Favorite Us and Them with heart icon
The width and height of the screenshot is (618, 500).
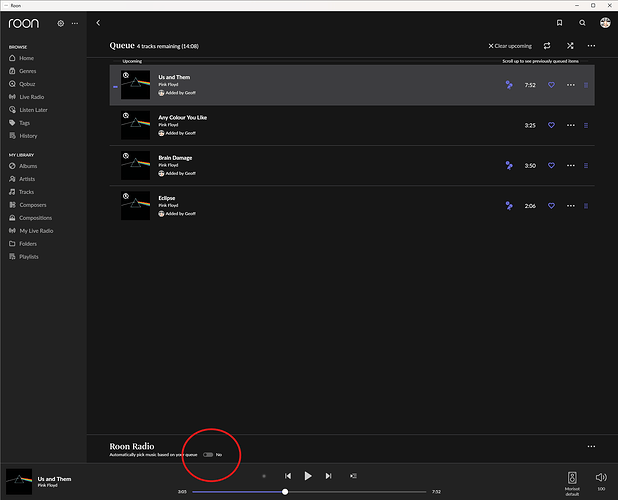pos(551,85)
